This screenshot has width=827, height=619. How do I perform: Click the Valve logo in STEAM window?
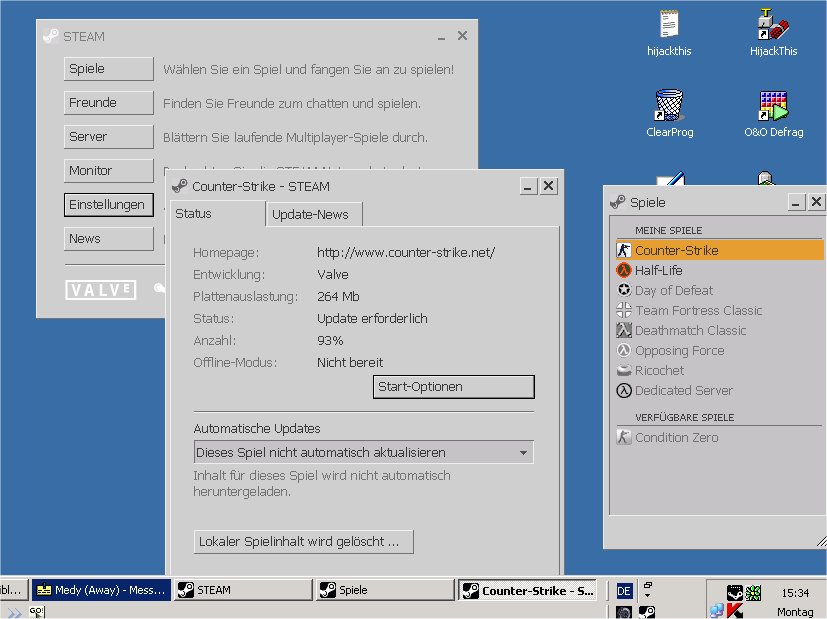[101, 290]
